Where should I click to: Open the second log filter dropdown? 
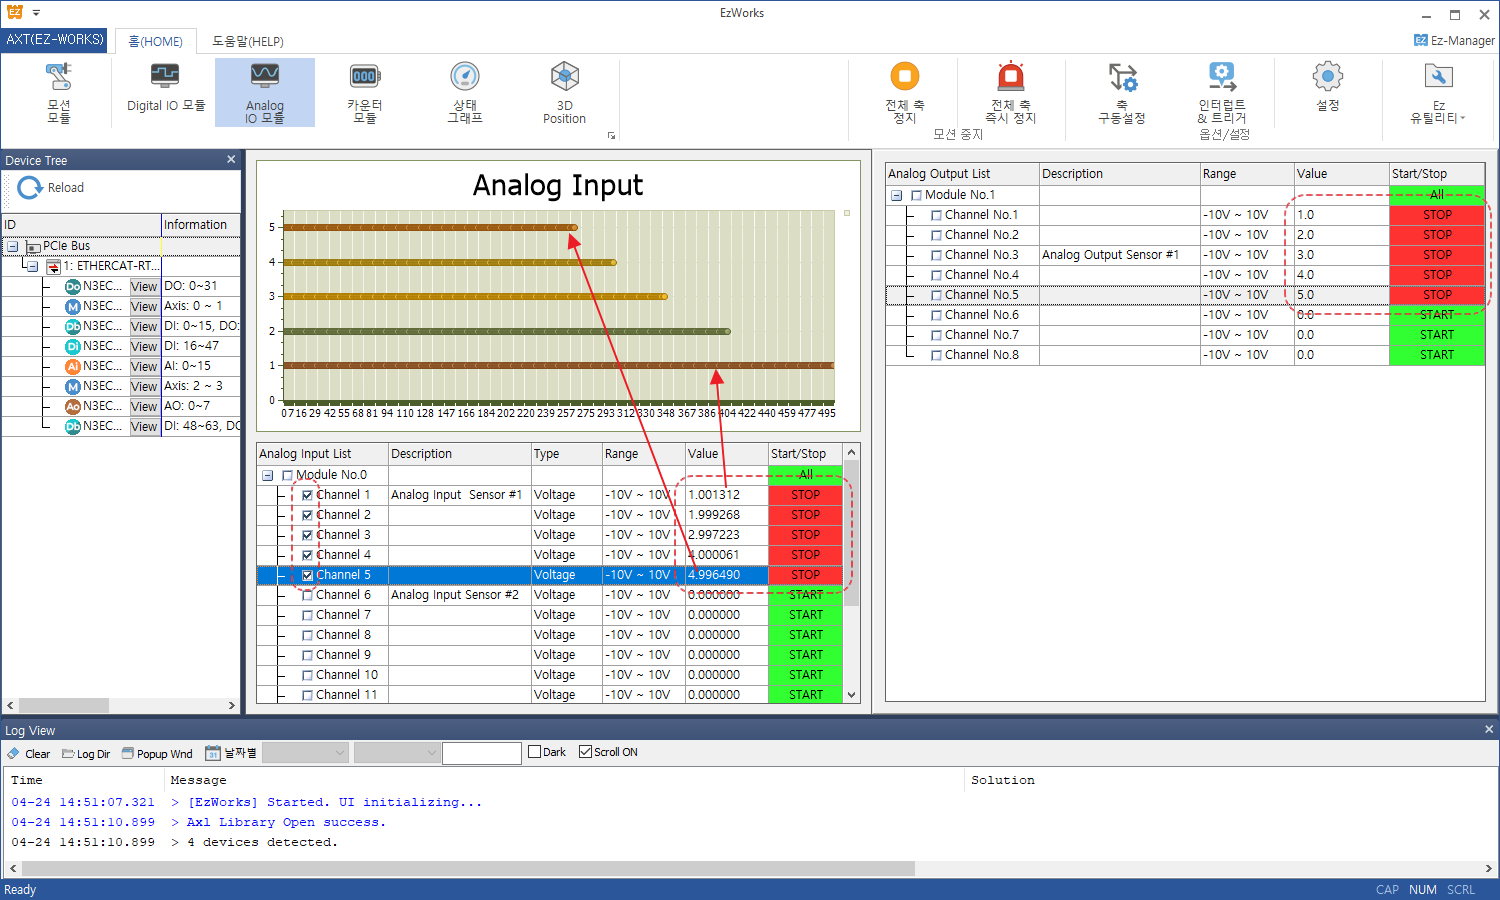tap(397, 753)
